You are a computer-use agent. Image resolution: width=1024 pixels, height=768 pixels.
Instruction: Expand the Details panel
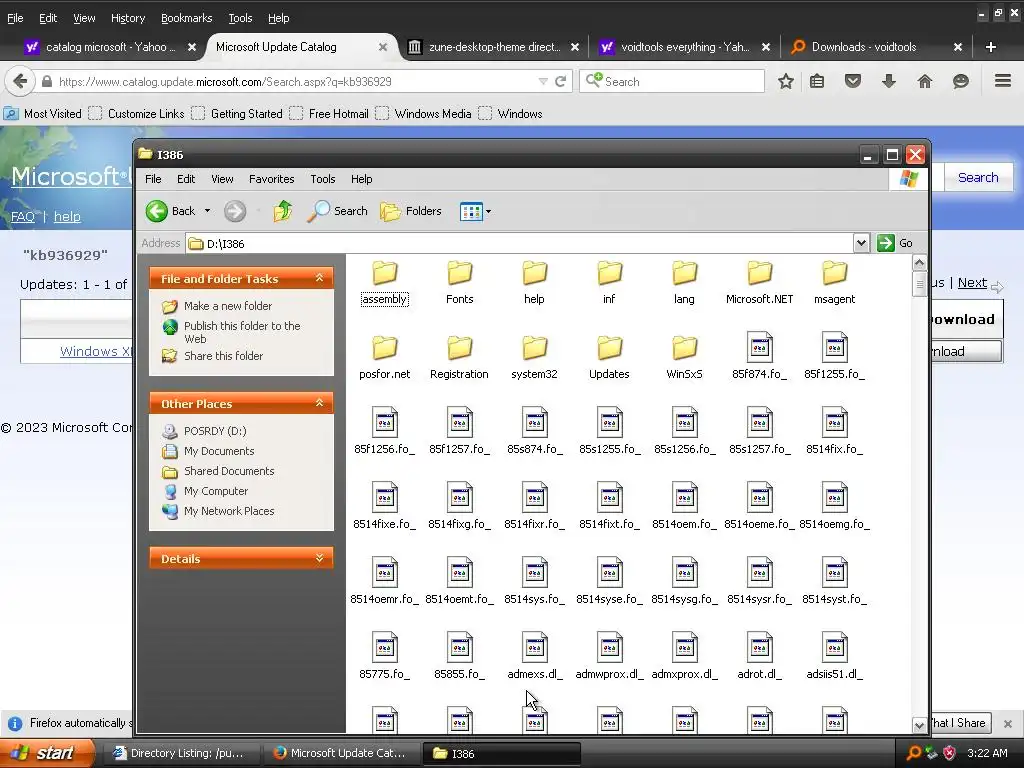tap(319, 558)
